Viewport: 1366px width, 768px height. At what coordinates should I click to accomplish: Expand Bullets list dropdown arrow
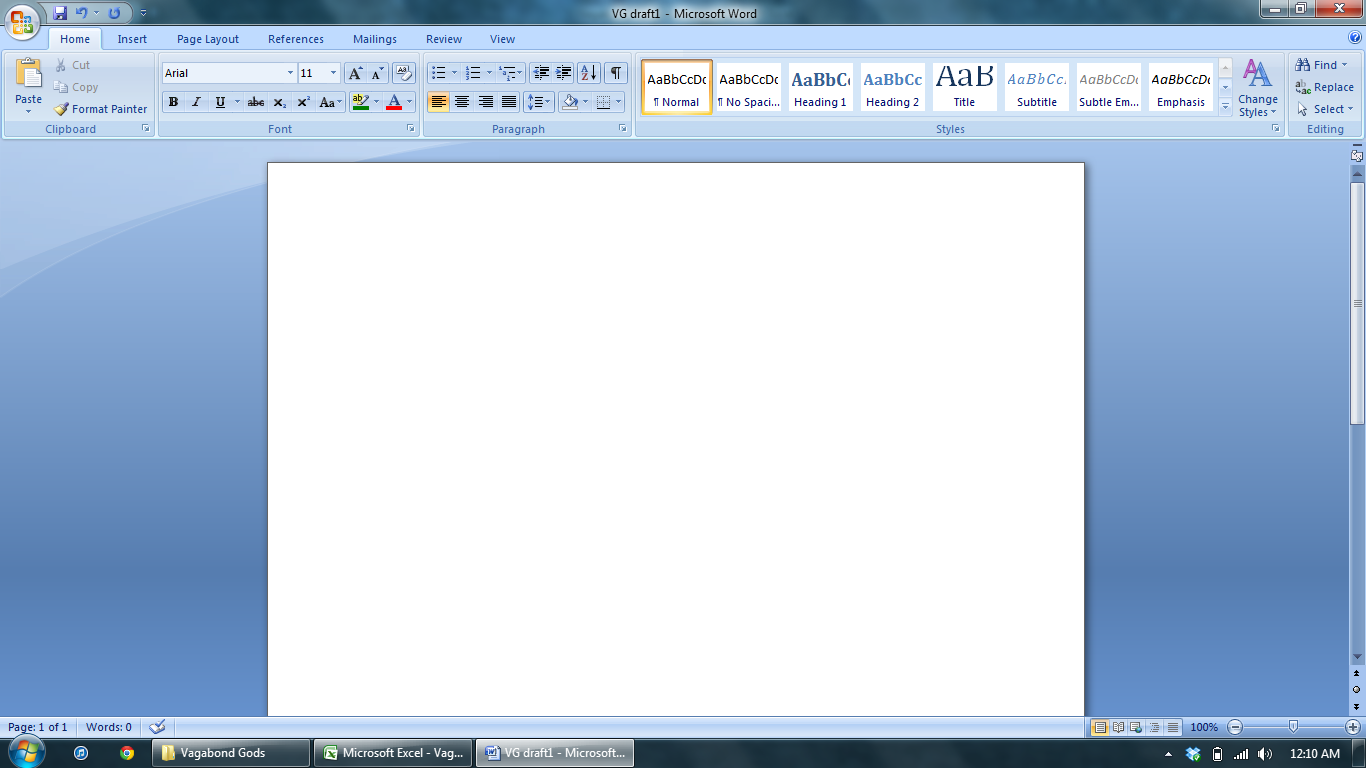click(454, 73)
